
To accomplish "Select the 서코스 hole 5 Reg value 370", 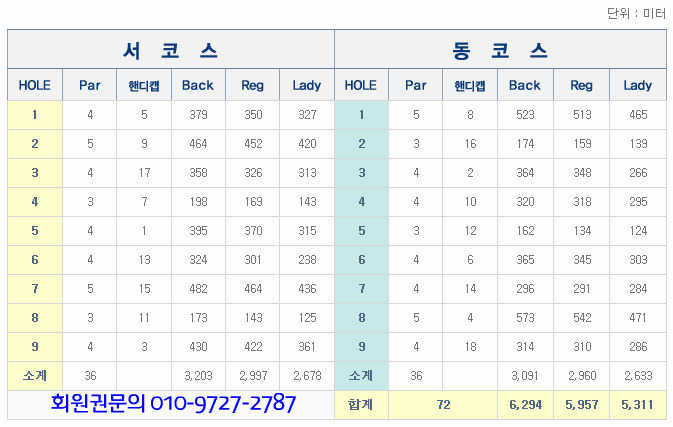I will point(253,231).
